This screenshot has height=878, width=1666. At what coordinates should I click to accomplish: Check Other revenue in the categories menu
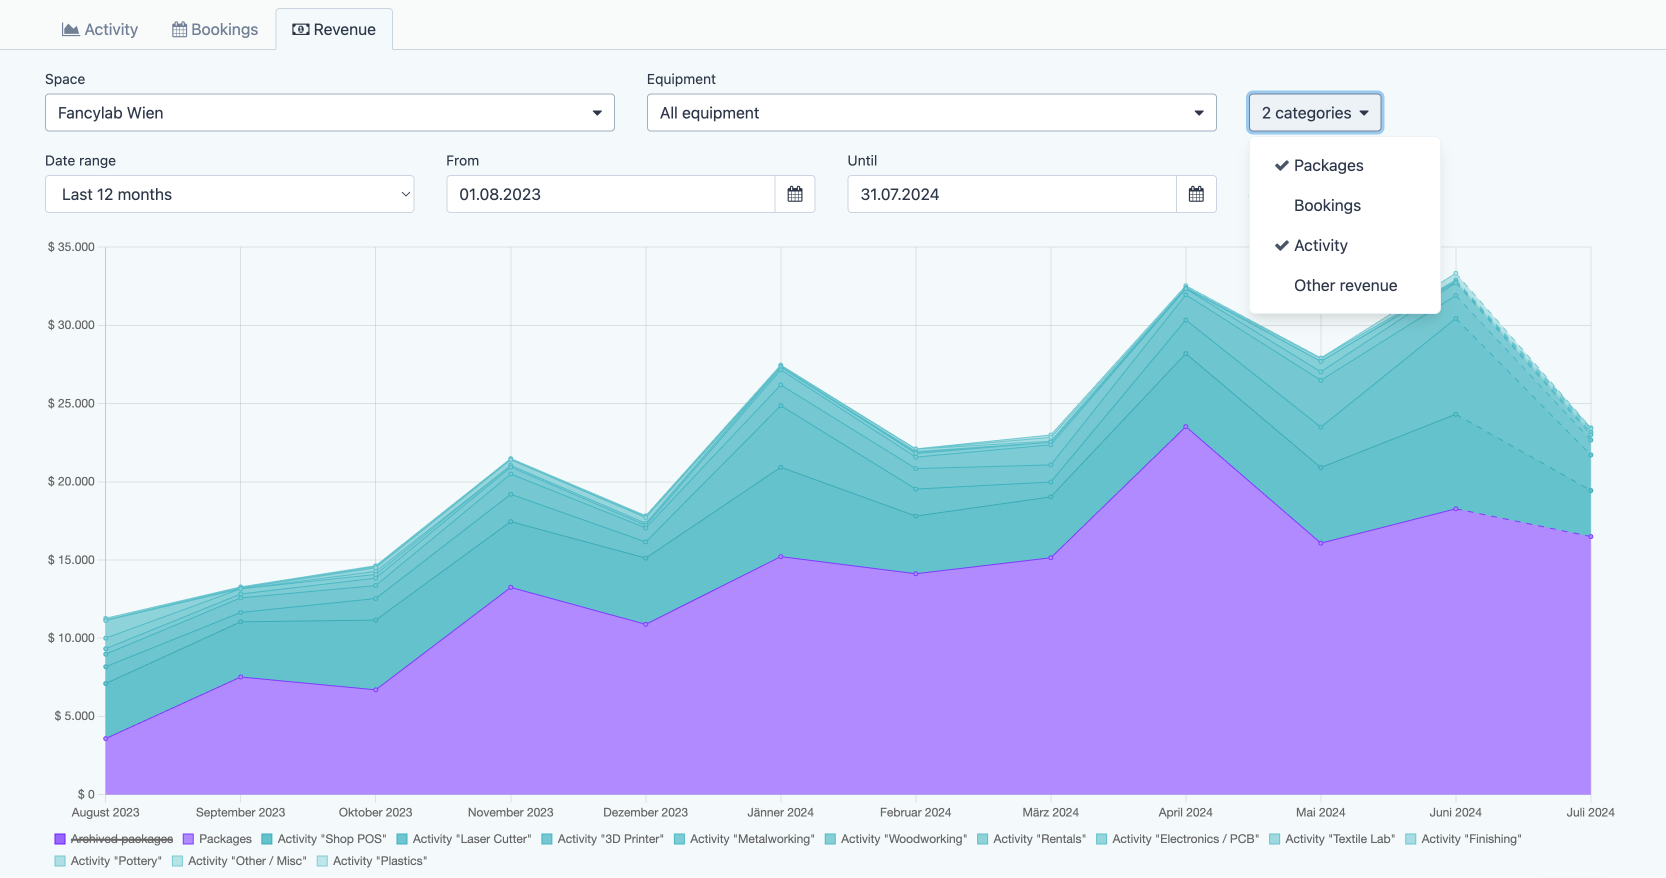coord(1345,285)
